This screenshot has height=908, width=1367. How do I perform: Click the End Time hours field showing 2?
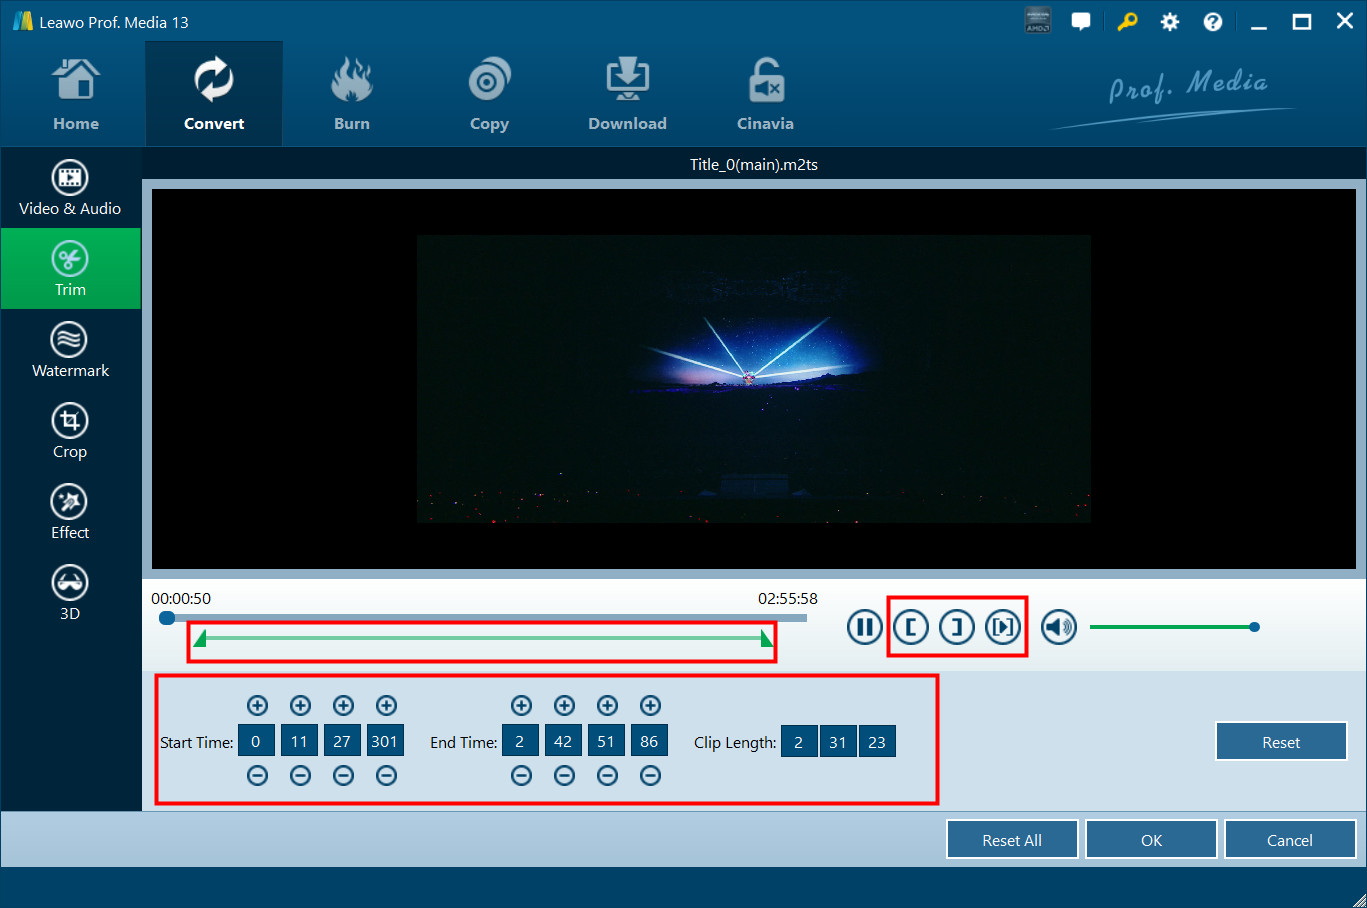[x=520, y=741]
